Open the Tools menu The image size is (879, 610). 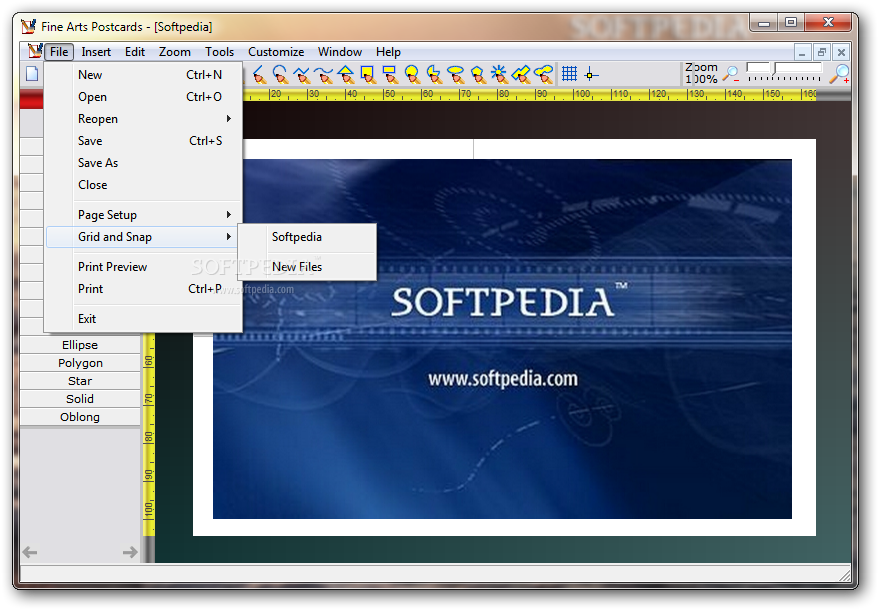point(219,52)
